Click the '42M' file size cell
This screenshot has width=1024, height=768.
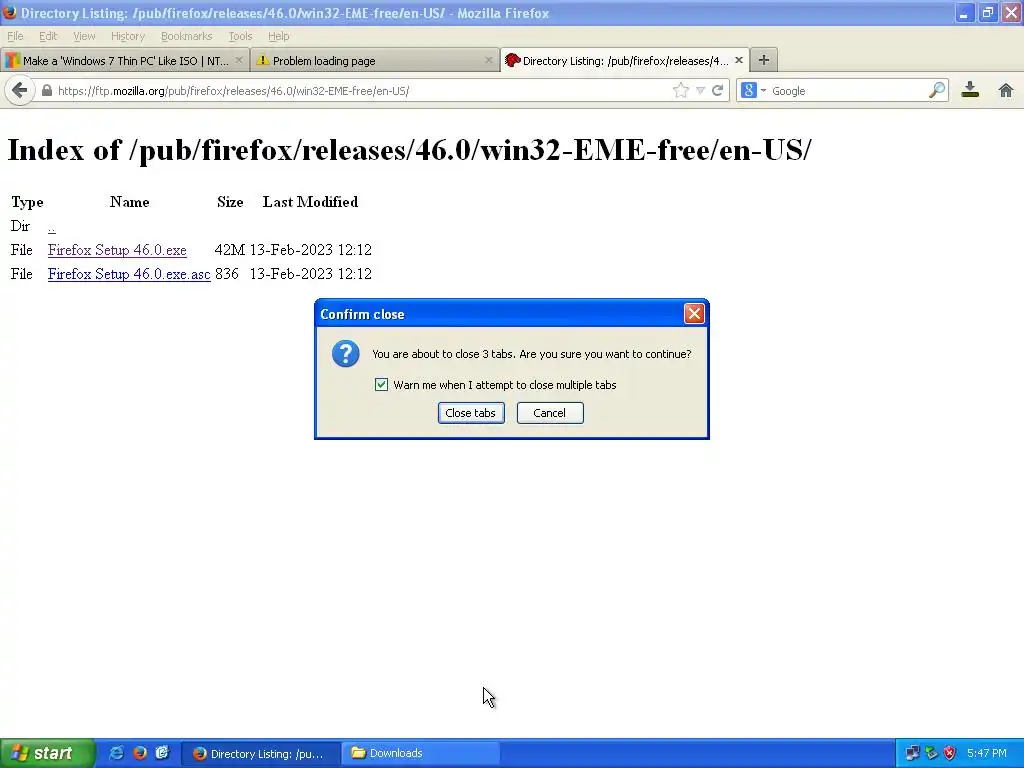tap(229, 250)
